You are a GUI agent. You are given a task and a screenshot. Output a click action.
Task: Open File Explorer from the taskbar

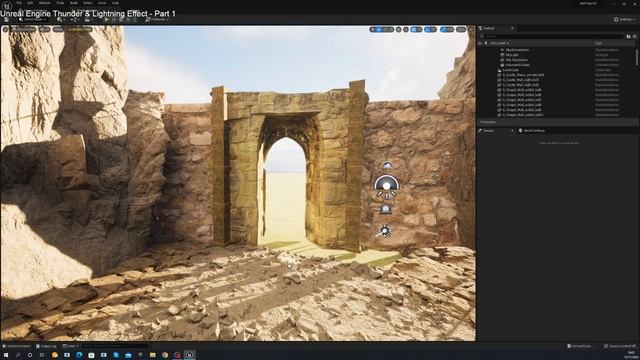tap(153, 355)
